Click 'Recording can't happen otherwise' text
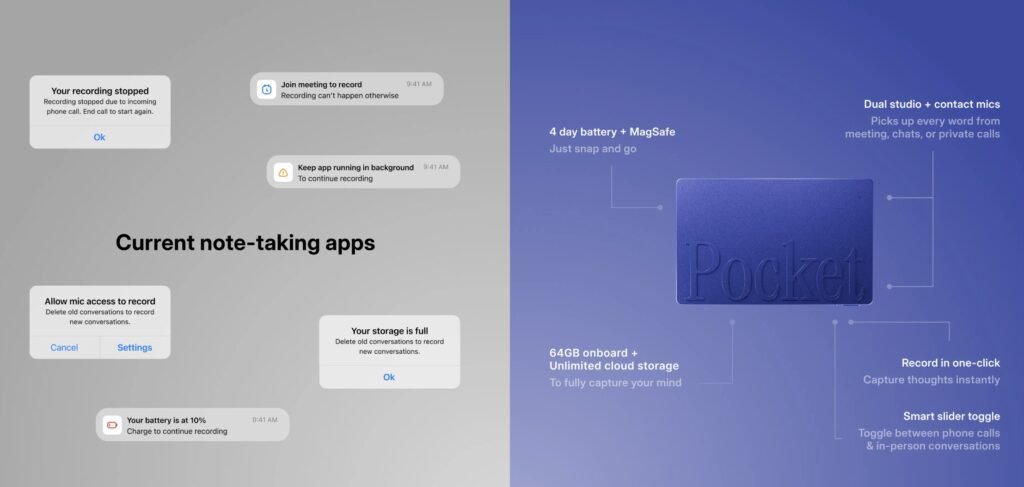1024x487 pixels. click(x=340, y=96)
